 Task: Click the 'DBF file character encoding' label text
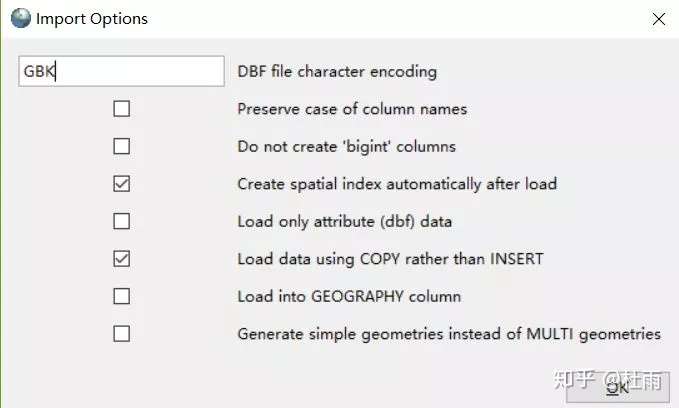(337, 71)
